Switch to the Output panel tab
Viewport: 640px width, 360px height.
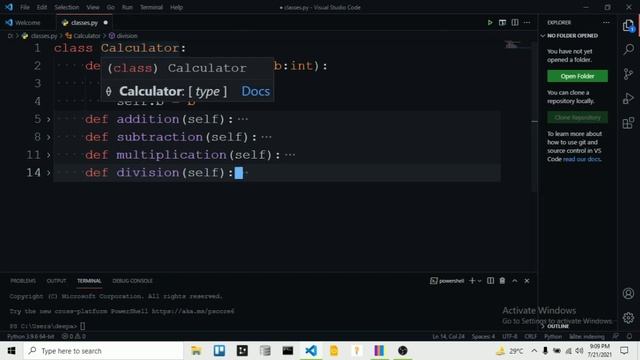tap(56, 281)
